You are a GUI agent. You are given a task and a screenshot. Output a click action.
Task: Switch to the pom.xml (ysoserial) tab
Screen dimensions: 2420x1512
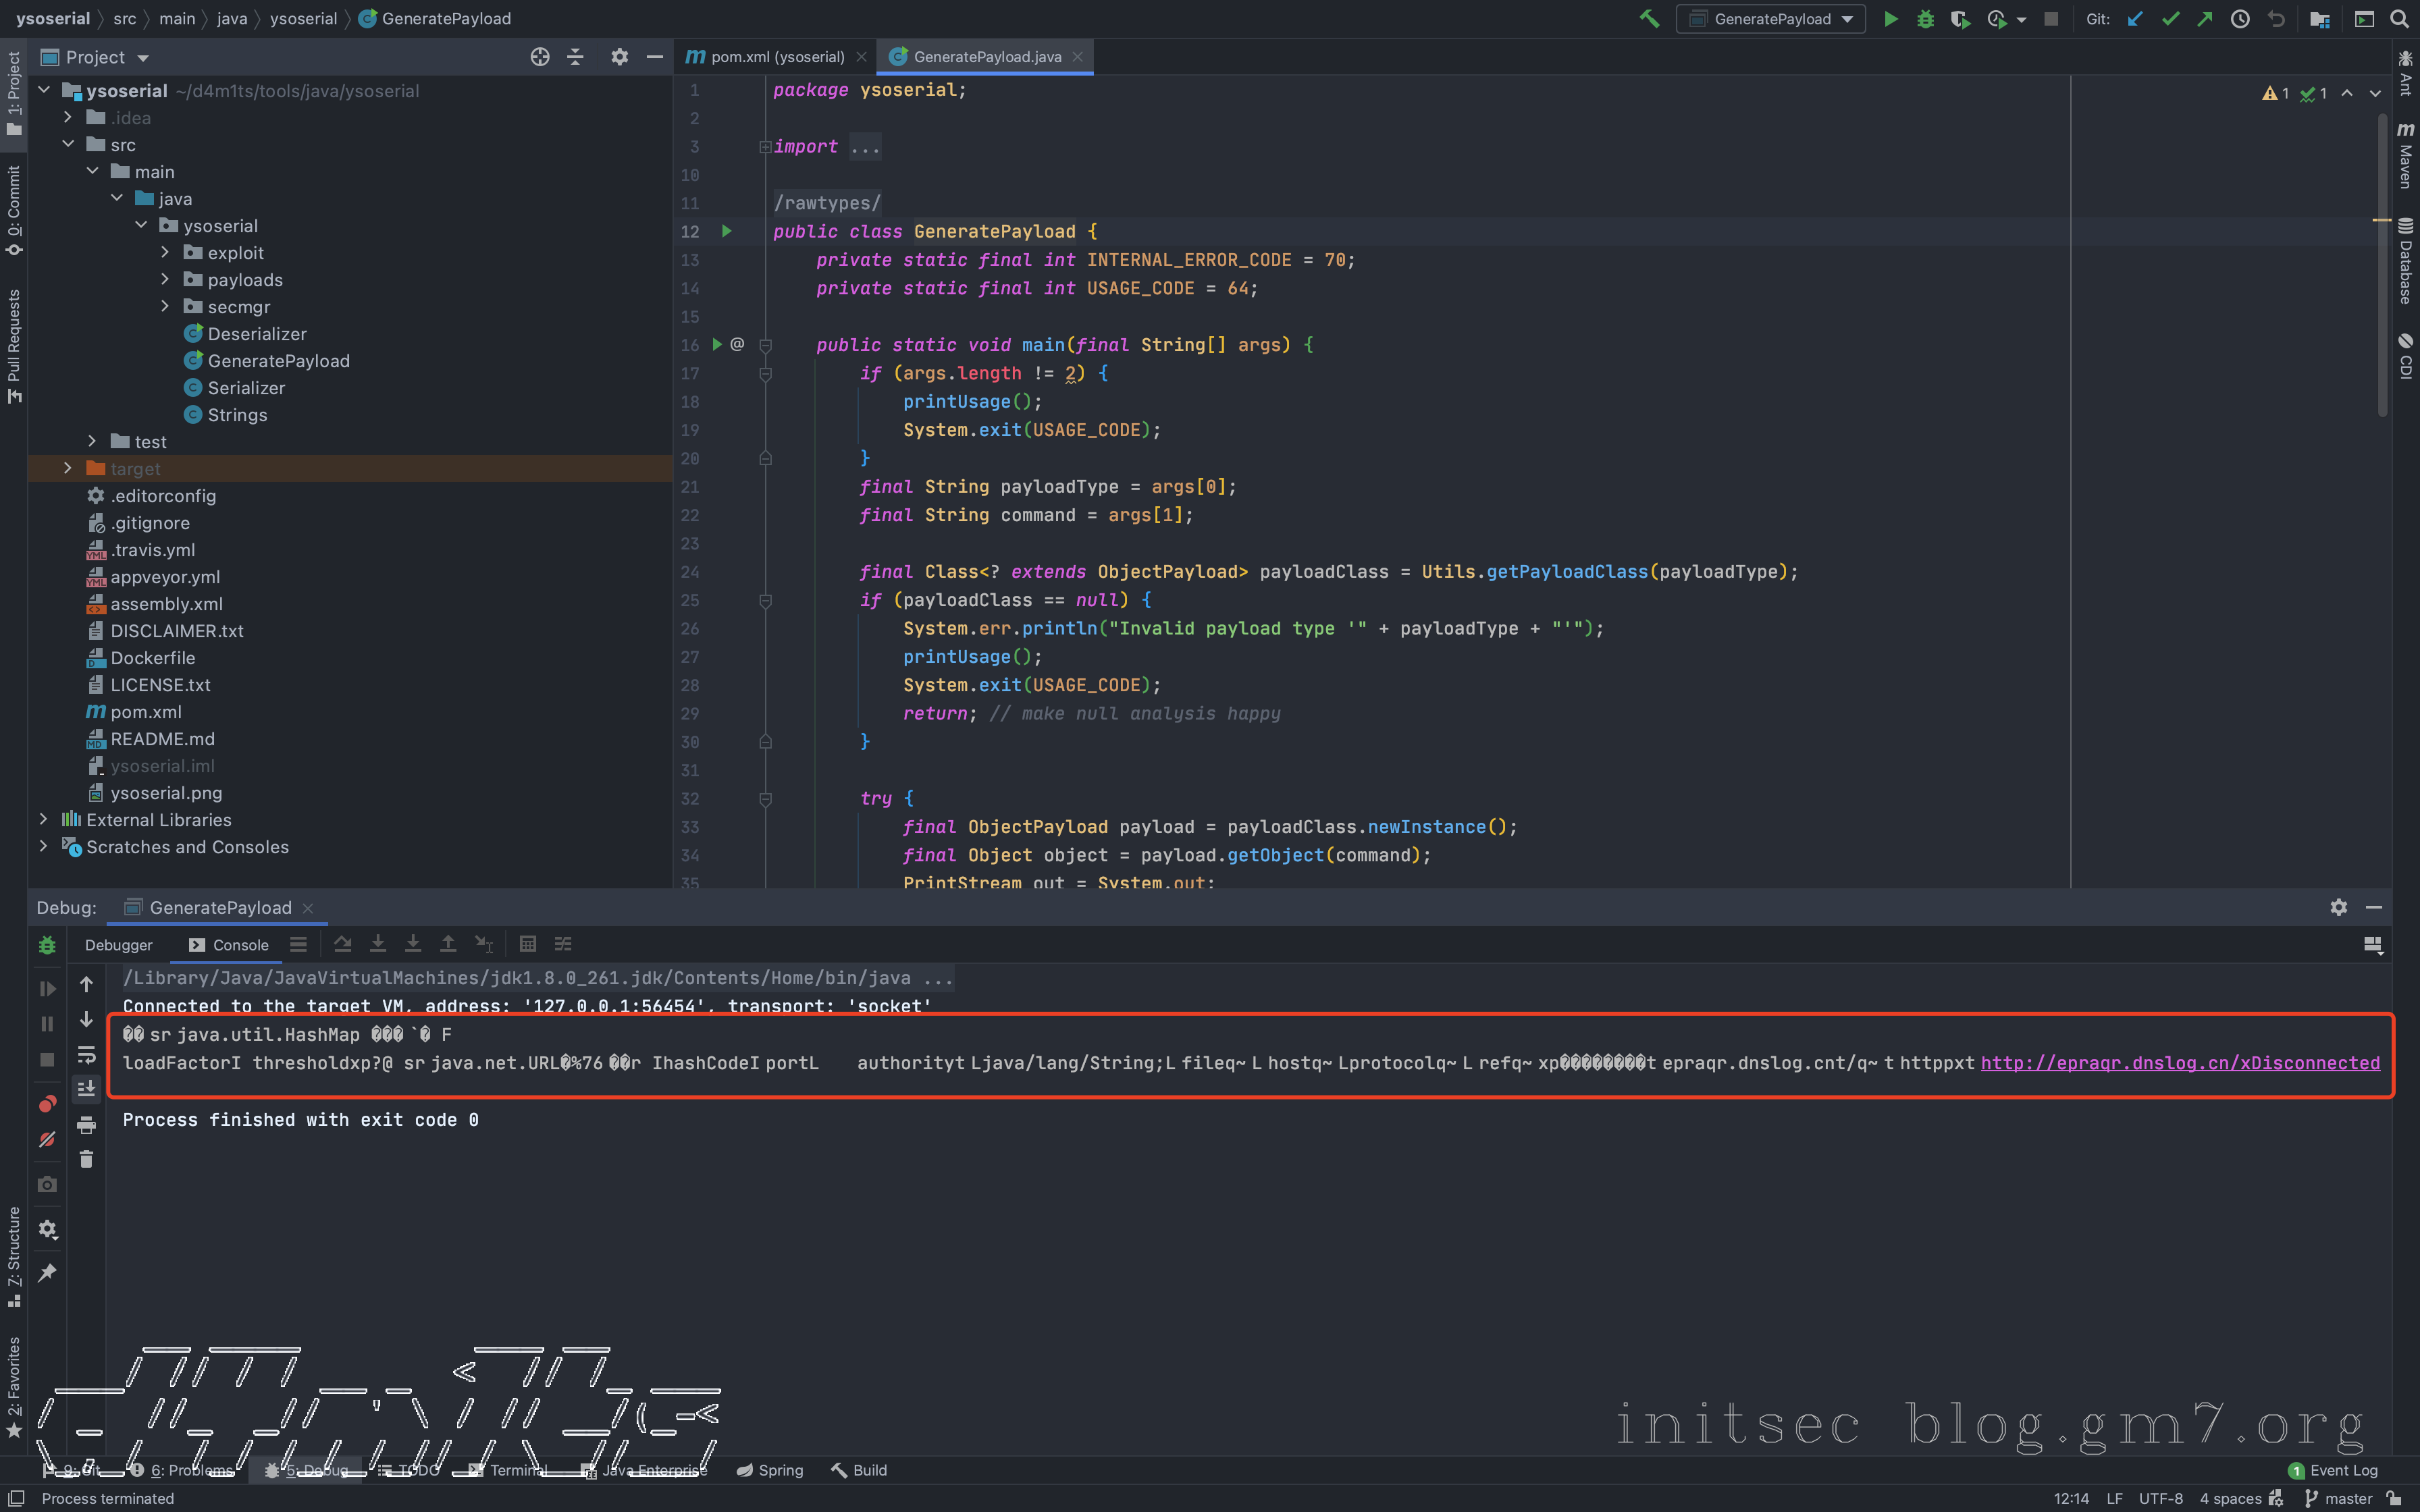(x=776, y=57)
